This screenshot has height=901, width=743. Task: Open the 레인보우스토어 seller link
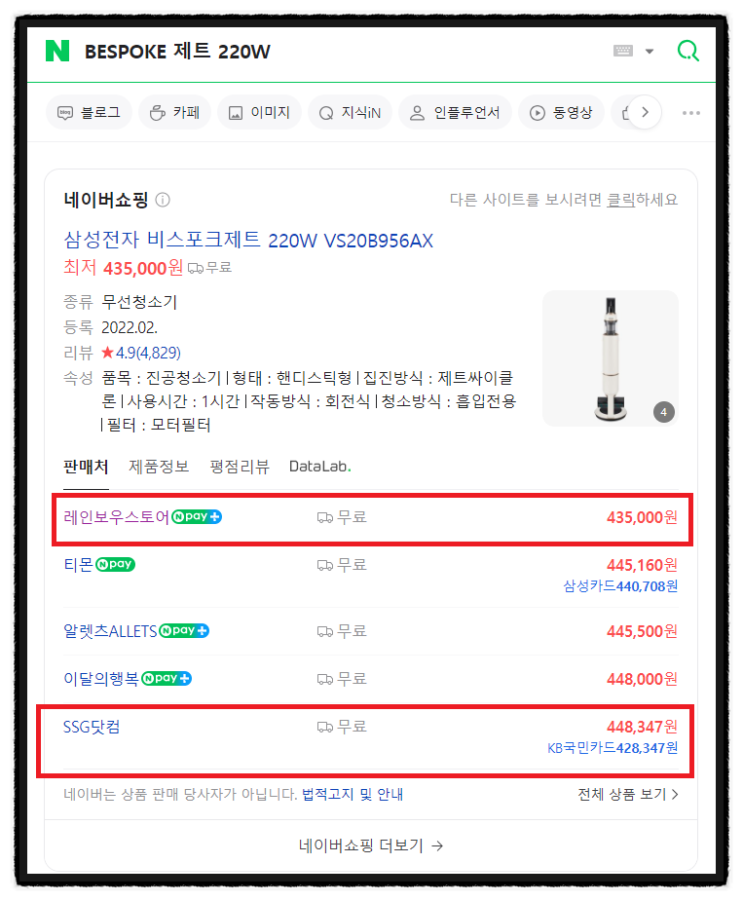116,517
